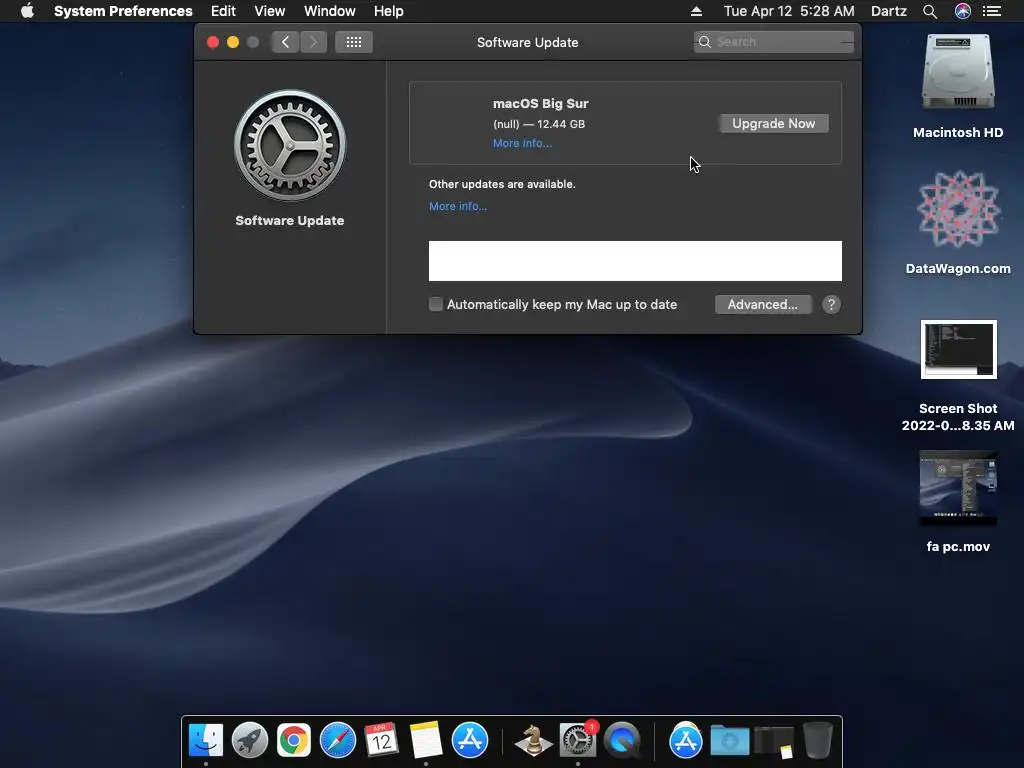The height and width of the screenshot is (768, 1024).
Task: Click the red close window button
Action: click(213, 42)
